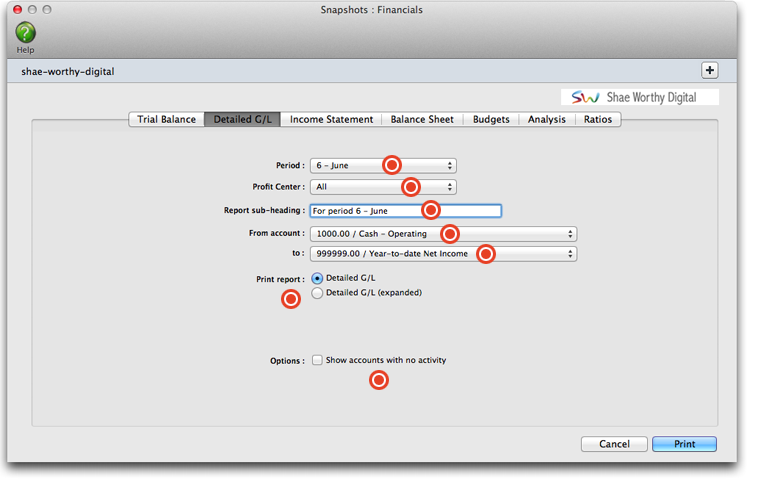
Task: Switch to the Ratios tab
Action: tap(598, 119)
